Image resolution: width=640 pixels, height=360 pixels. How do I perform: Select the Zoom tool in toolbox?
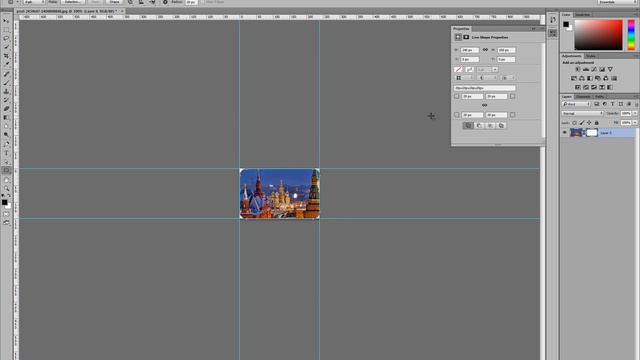point(6,189)
